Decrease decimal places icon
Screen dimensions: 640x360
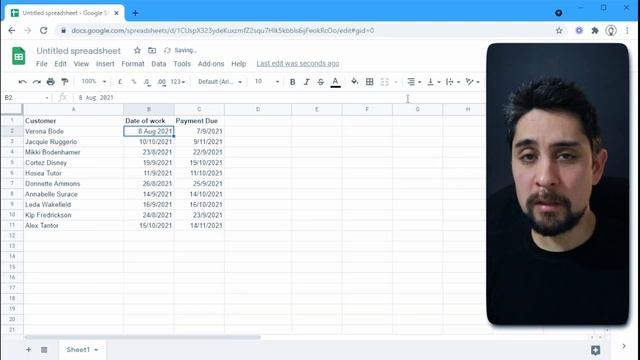tap(147, 82)
